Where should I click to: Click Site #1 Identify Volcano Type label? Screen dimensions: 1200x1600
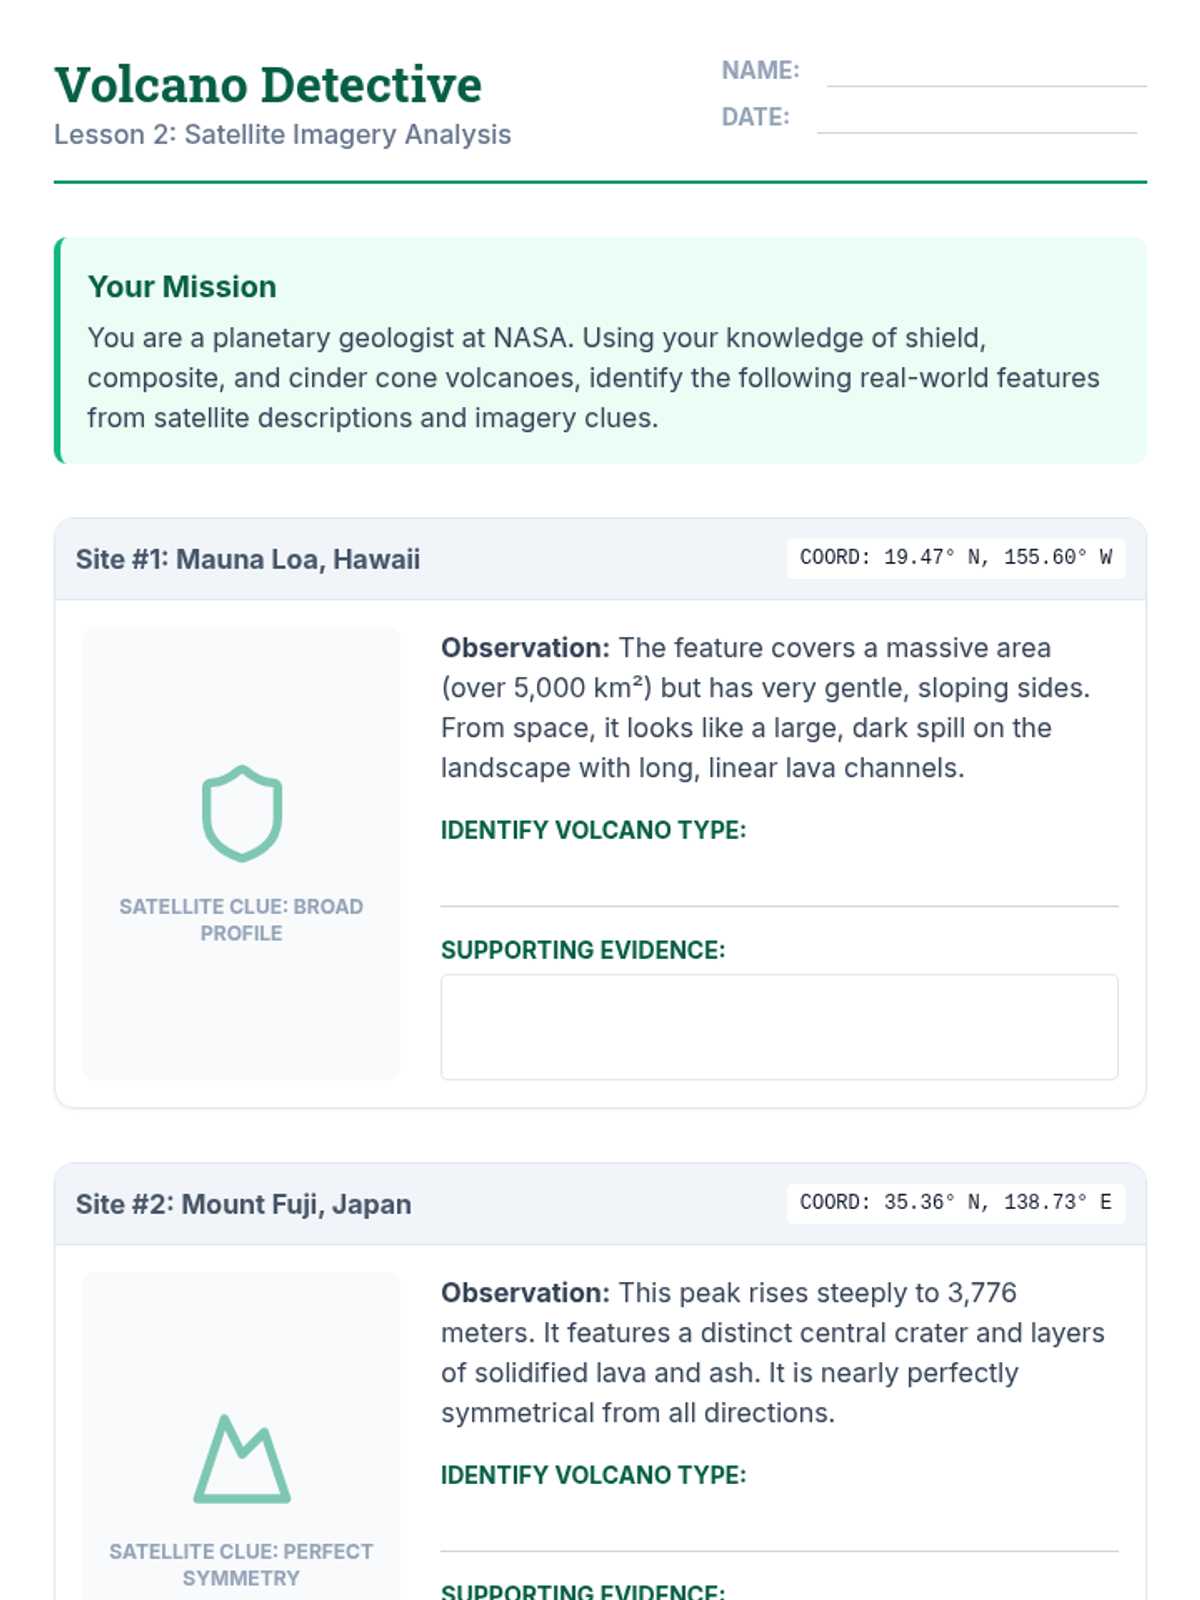[593, 830]
